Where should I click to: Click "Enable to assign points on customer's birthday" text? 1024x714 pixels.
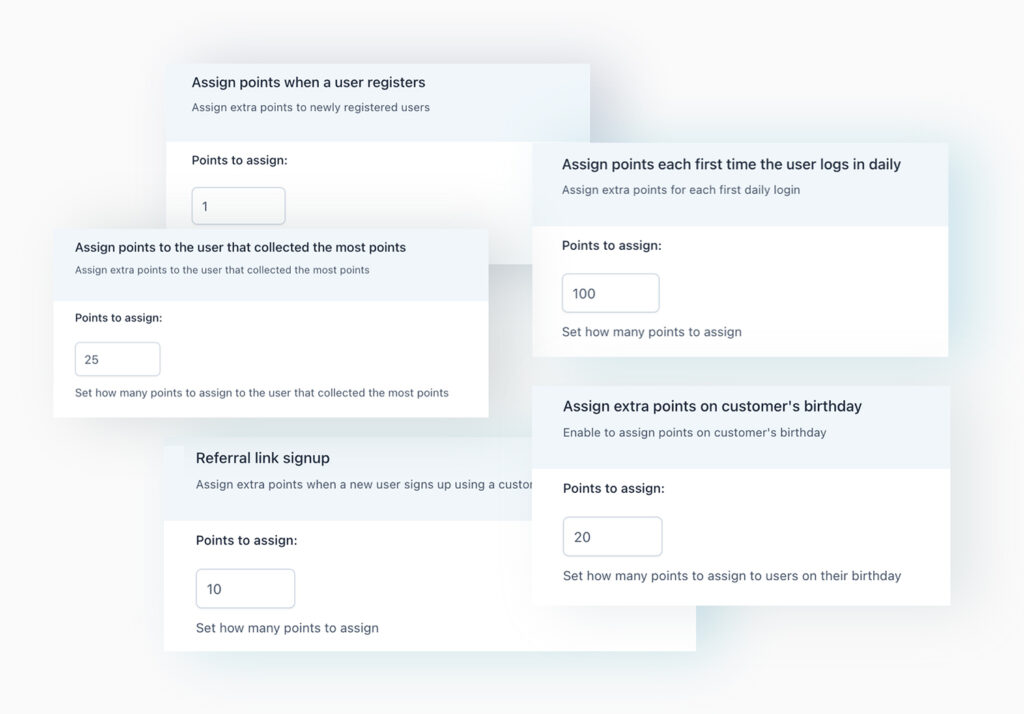[694, 432]
